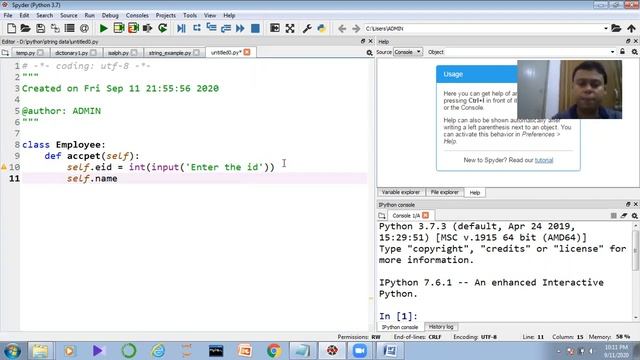This screenshot has width=640, height=360.
Task: Browse editor tabs icon
Action: [5, 53]
